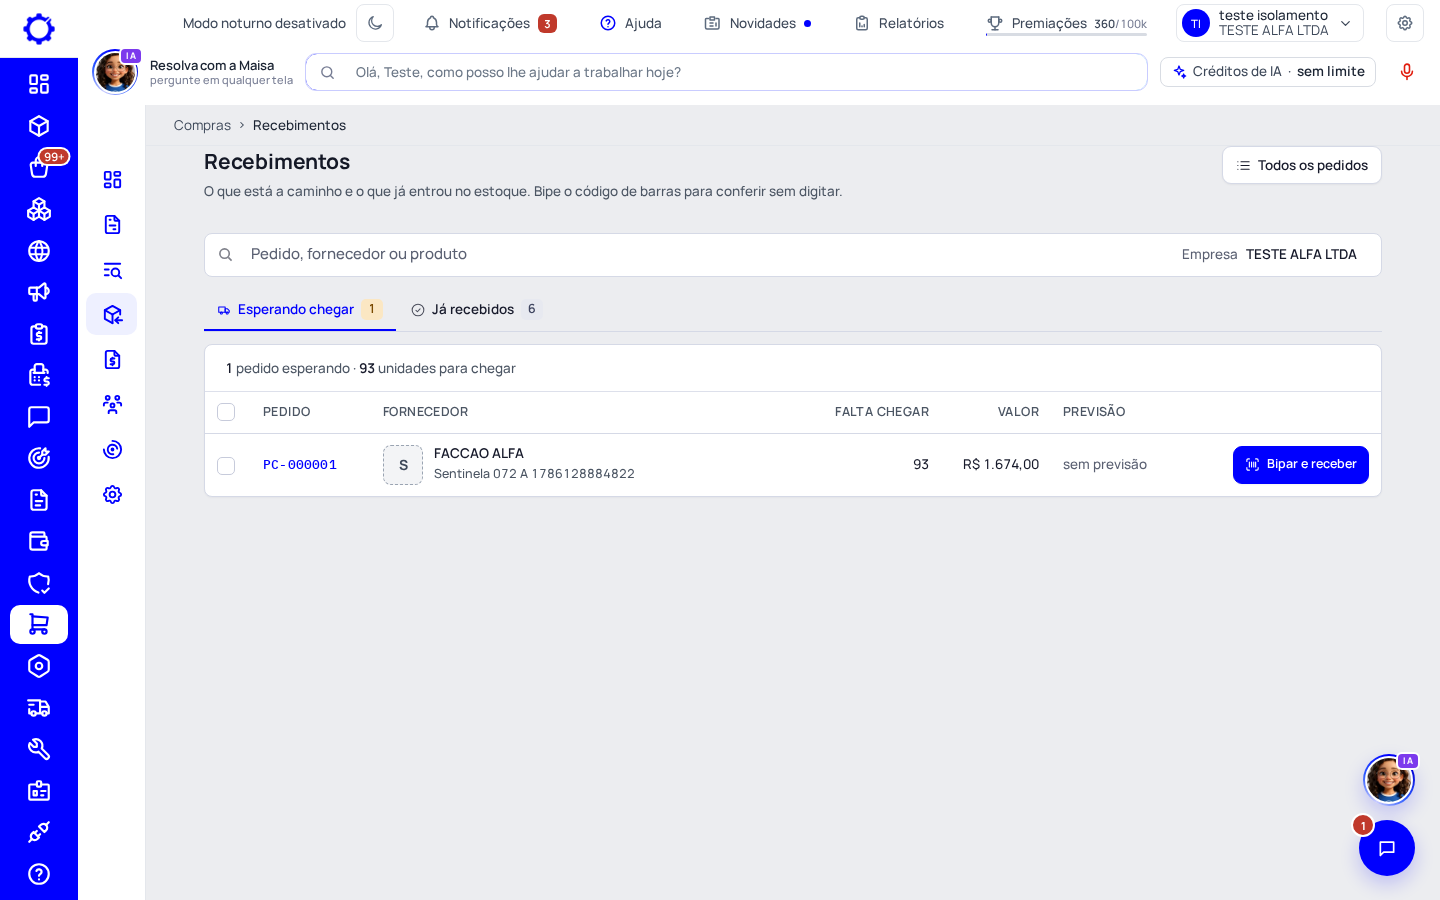Go to Compras in the breadcrumb
Screen dimensions: 1440x900
202,125
